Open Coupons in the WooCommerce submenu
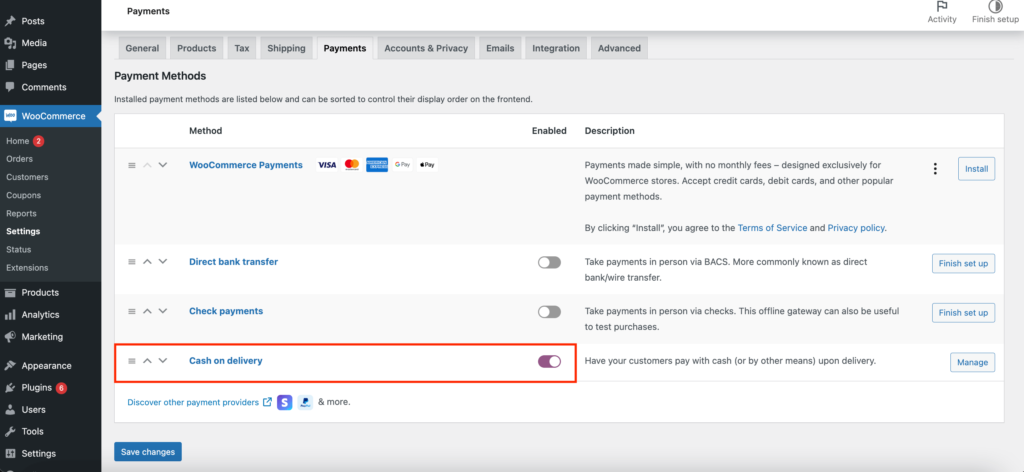Image resolution: width=1024 pixels, height=472 pixels. pyautogui.click(x=22, y=195)
